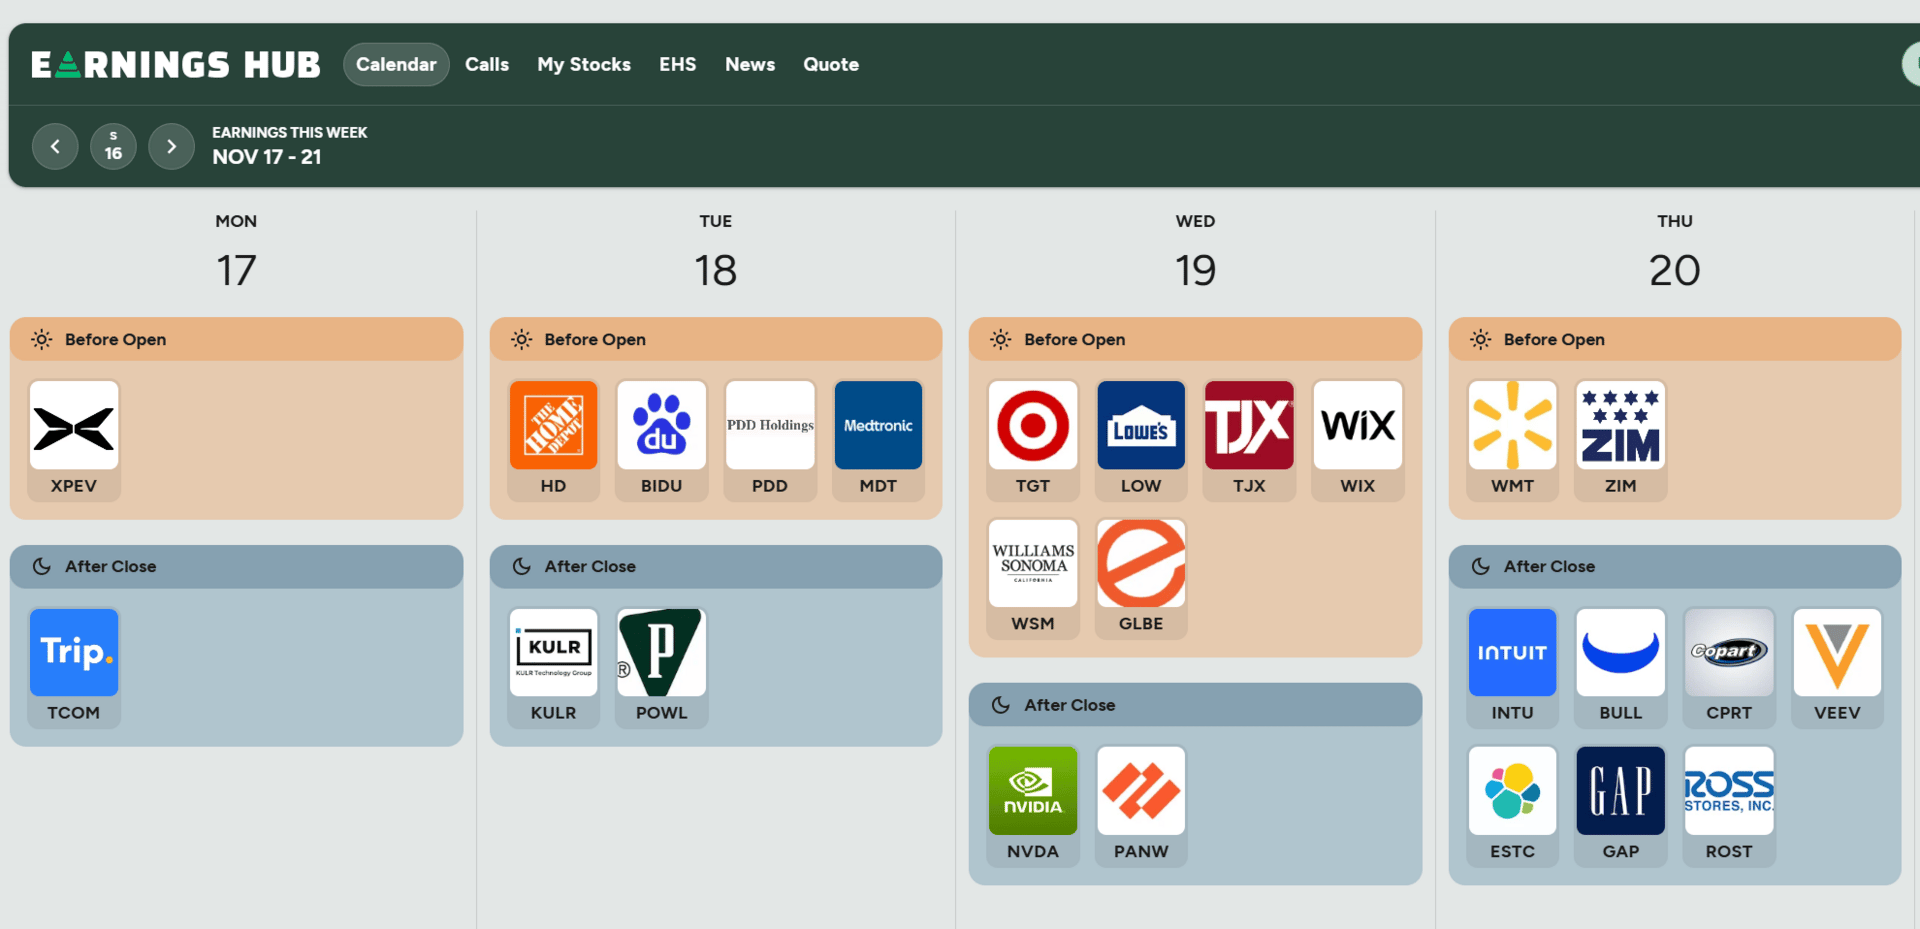Select the Baidu BIDU logo
1920x929 pixels.
click(x=661, y=425)
